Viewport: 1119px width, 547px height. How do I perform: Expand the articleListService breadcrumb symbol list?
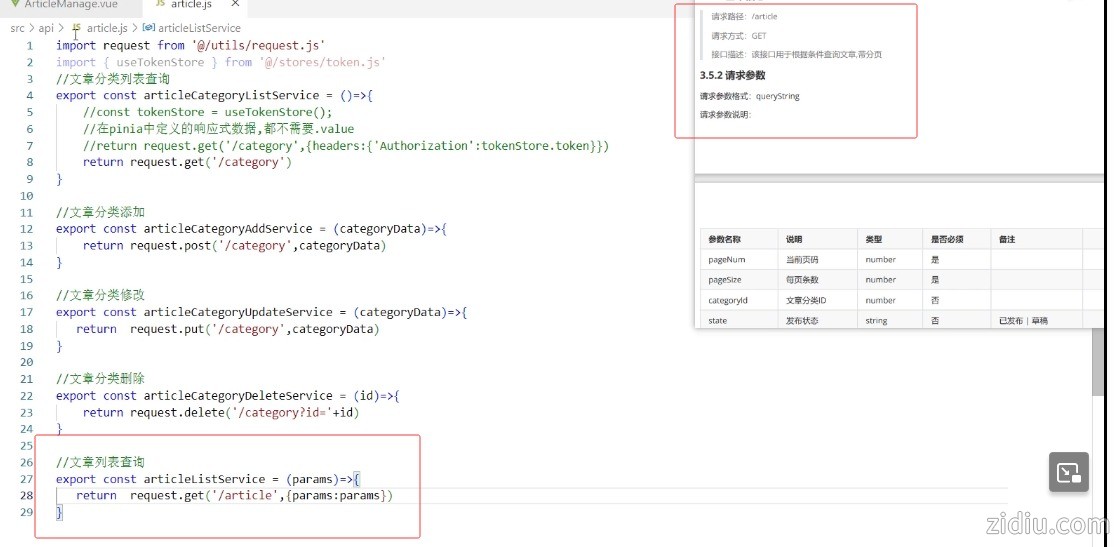coord(199,28)
